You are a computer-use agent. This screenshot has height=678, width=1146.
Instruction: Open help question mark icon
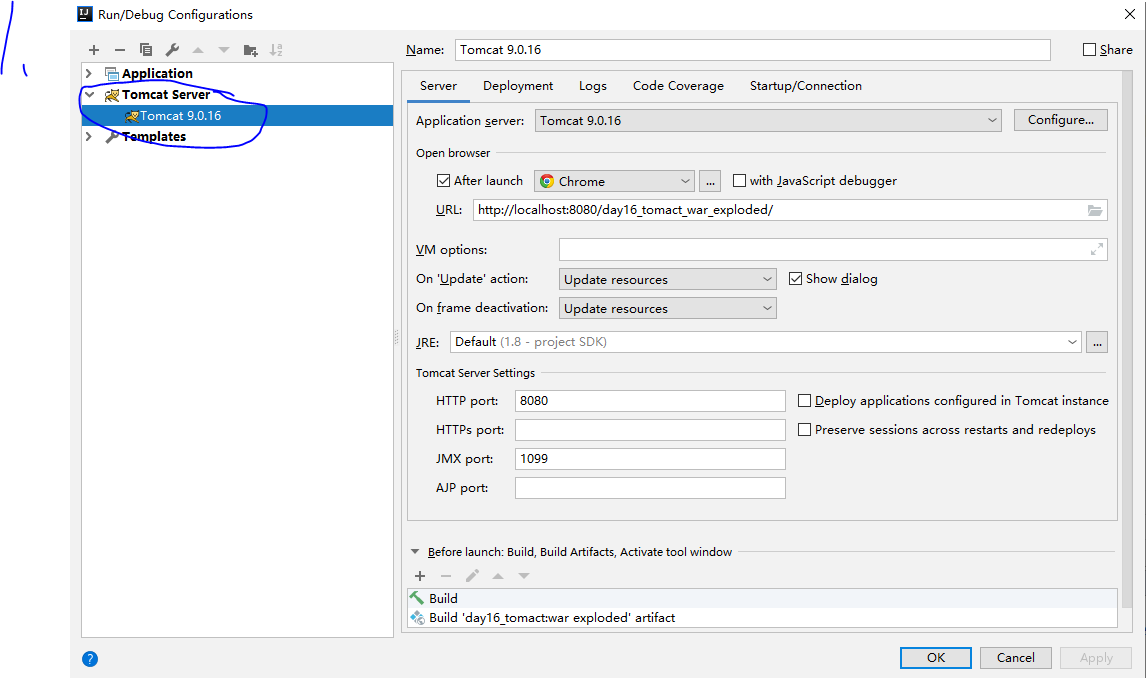(90, 659)
